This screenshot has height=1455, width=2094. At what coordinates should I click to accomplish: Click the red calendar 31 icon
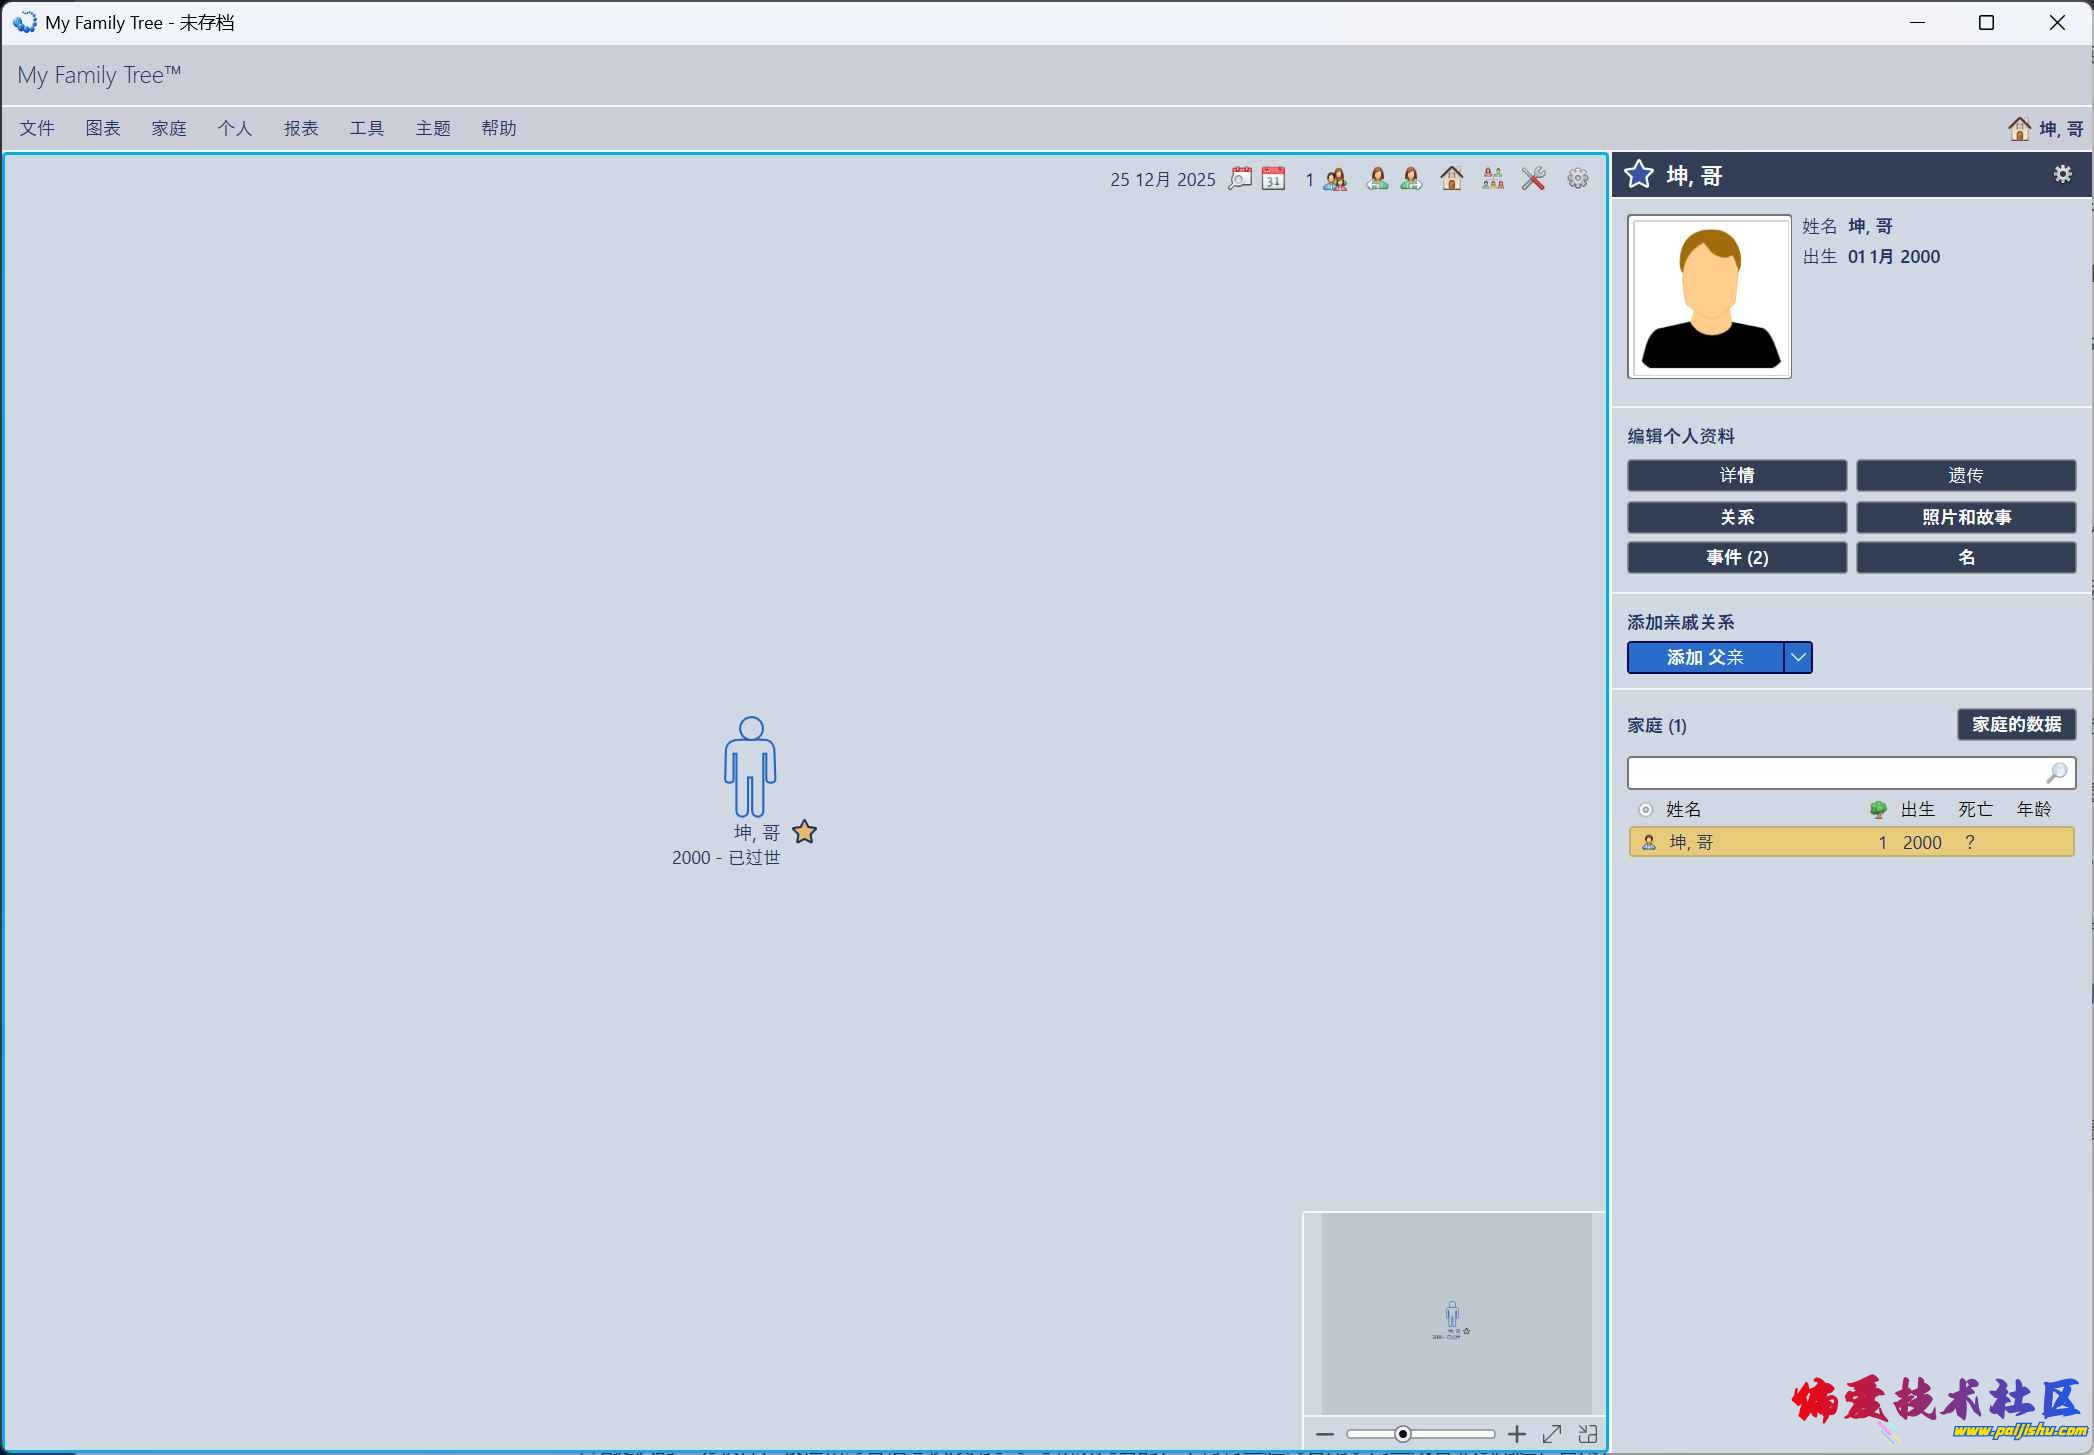pyautogui.click(x=1273, y=179)
